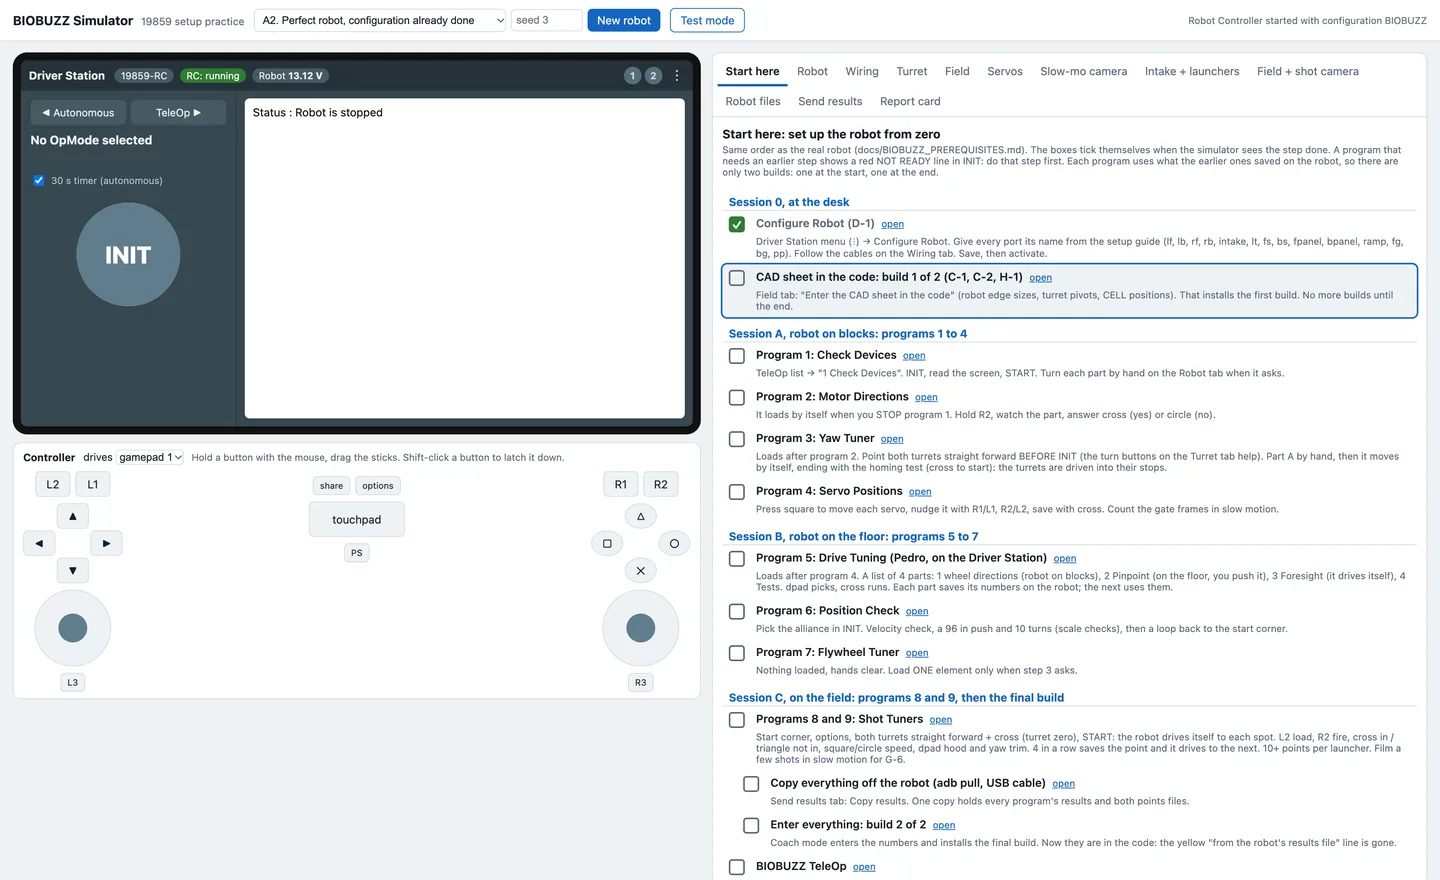This screenshot has height=880, width=1440.
Task: Expand the gamepad 1 drives selector
Action: tap(151, 457)
